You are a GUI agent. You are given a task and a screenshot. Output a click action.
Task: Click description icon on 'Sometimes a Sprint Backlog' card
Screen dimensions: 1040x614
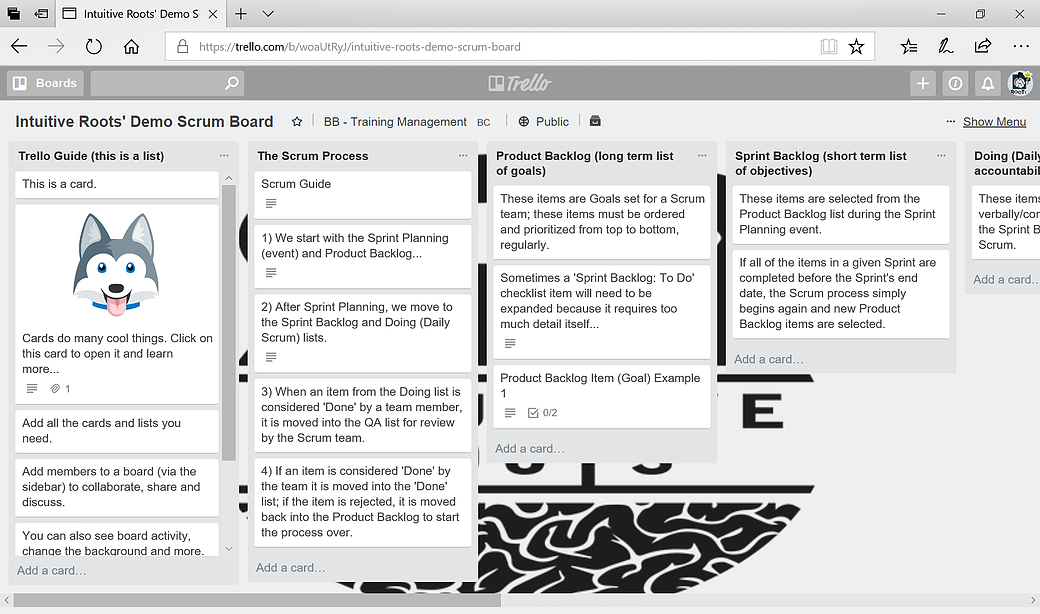point(510,343)
